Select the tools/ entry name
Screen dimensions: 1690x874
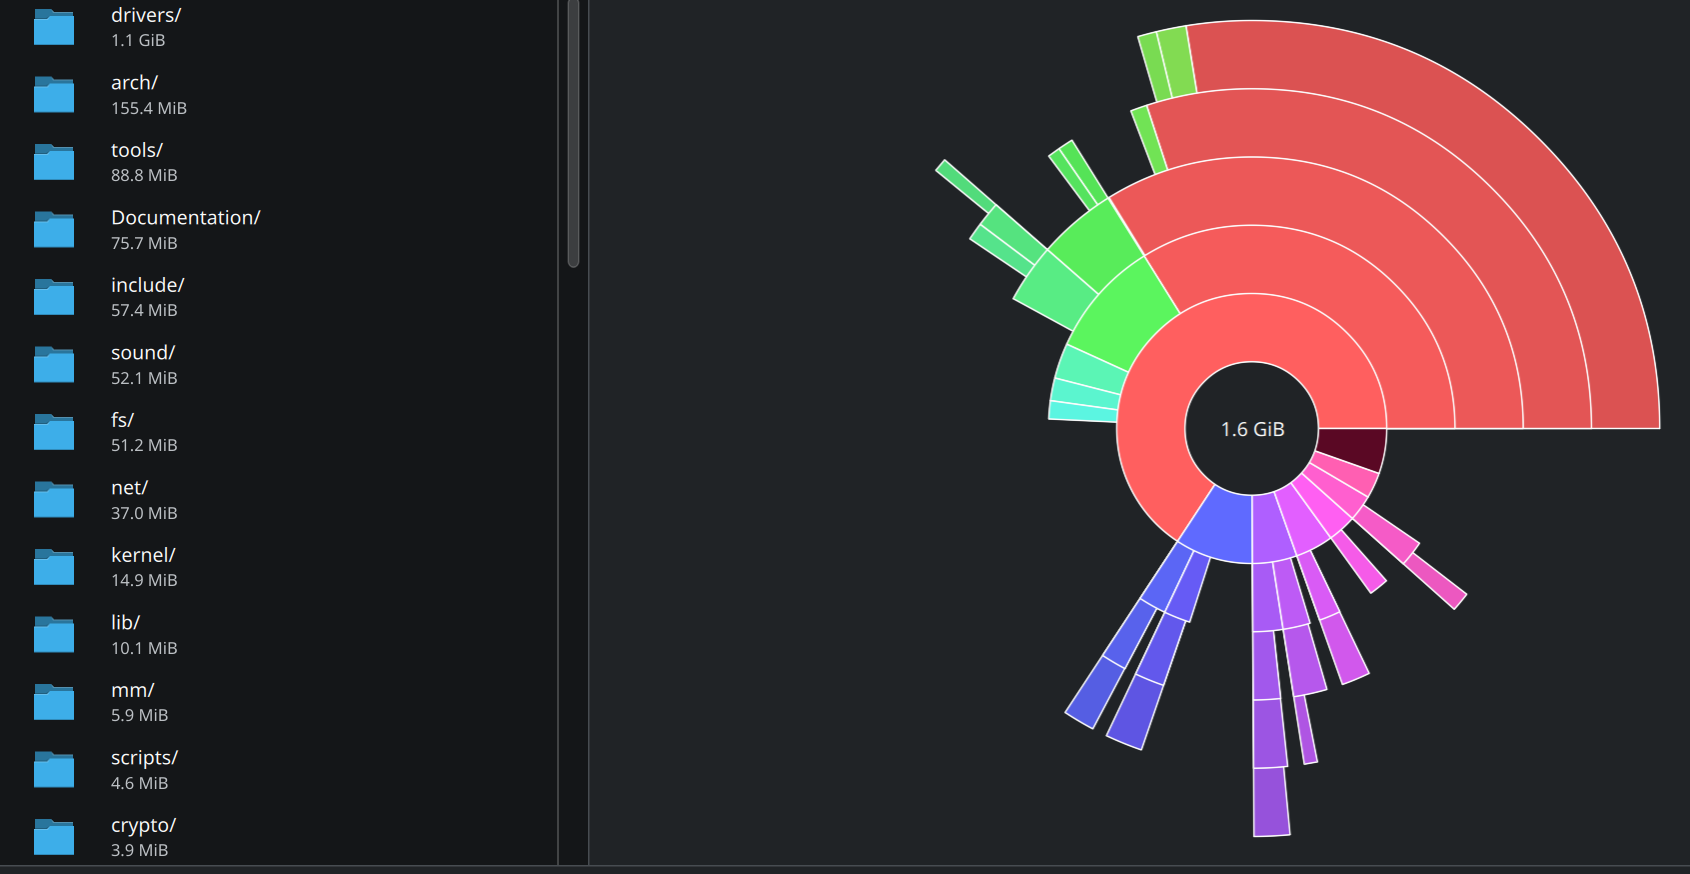(137, 150)
